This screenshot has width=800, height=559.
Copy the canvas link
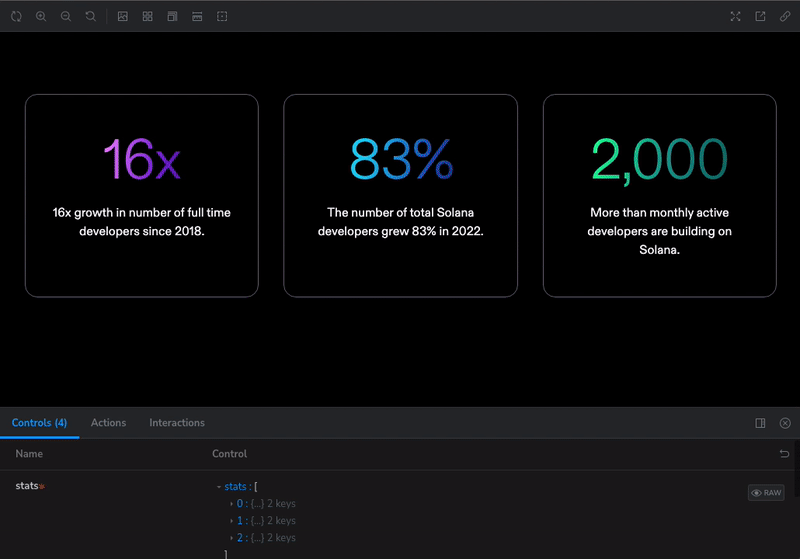785,16
